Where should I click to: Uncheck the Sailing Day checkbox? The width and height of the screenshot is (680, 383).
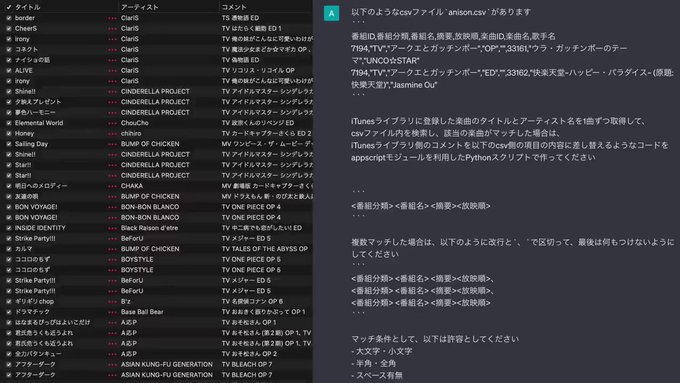tap(9, 144)
